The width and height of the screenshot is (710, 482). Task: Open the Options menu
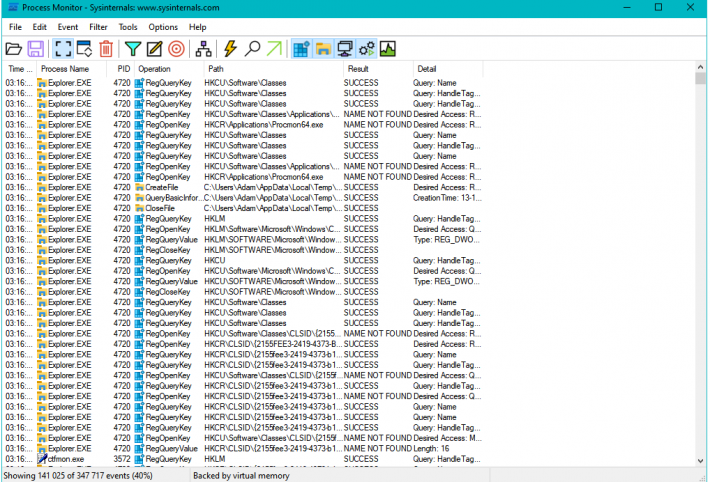click(163, 27)
